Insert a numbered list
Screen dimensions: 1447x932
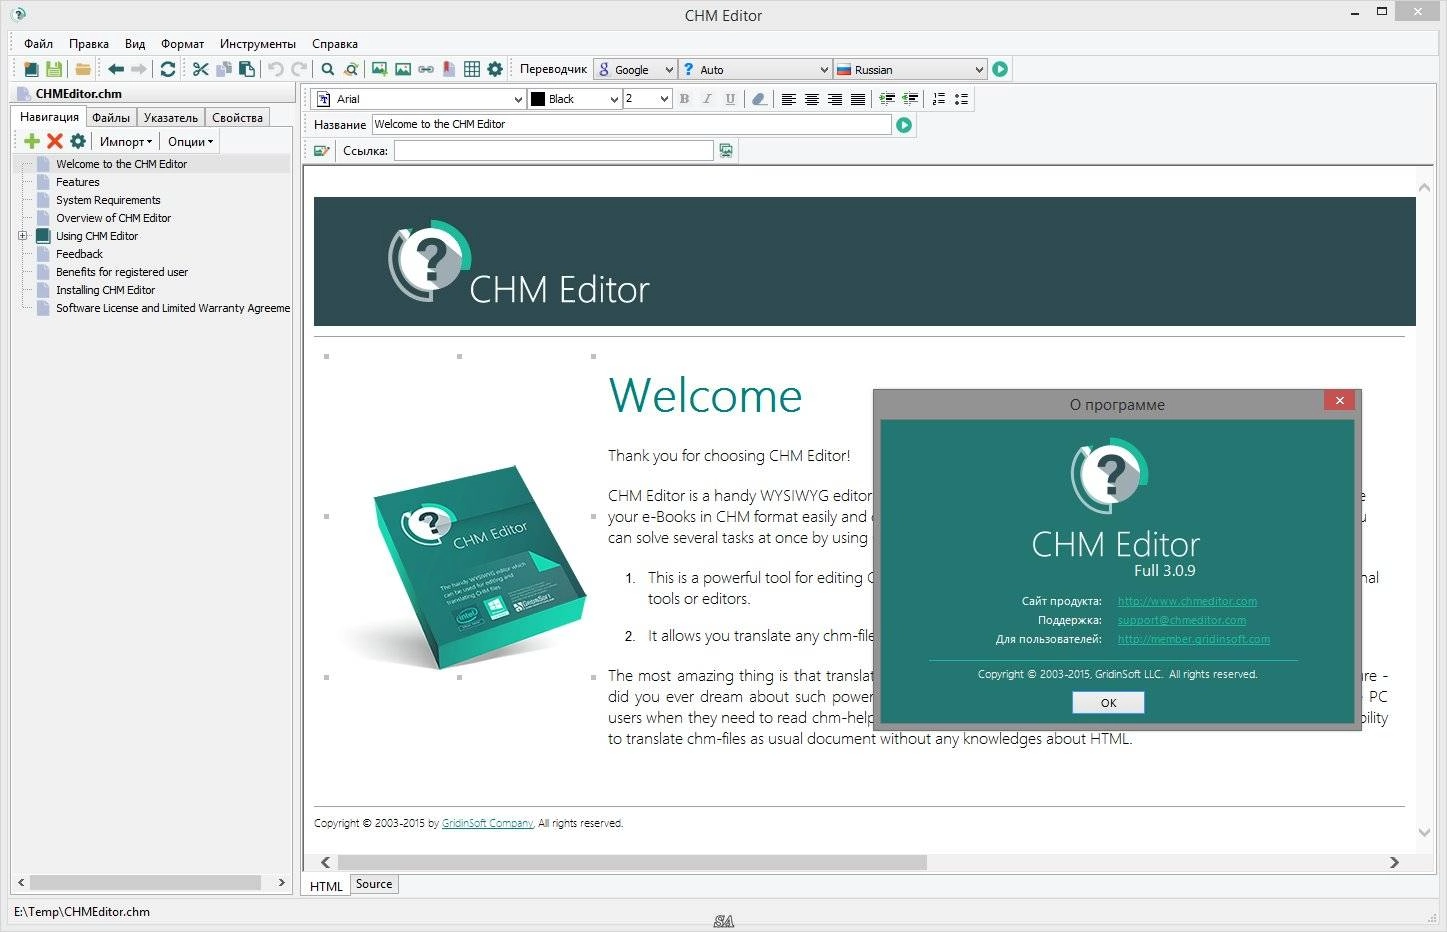[938, 99]
